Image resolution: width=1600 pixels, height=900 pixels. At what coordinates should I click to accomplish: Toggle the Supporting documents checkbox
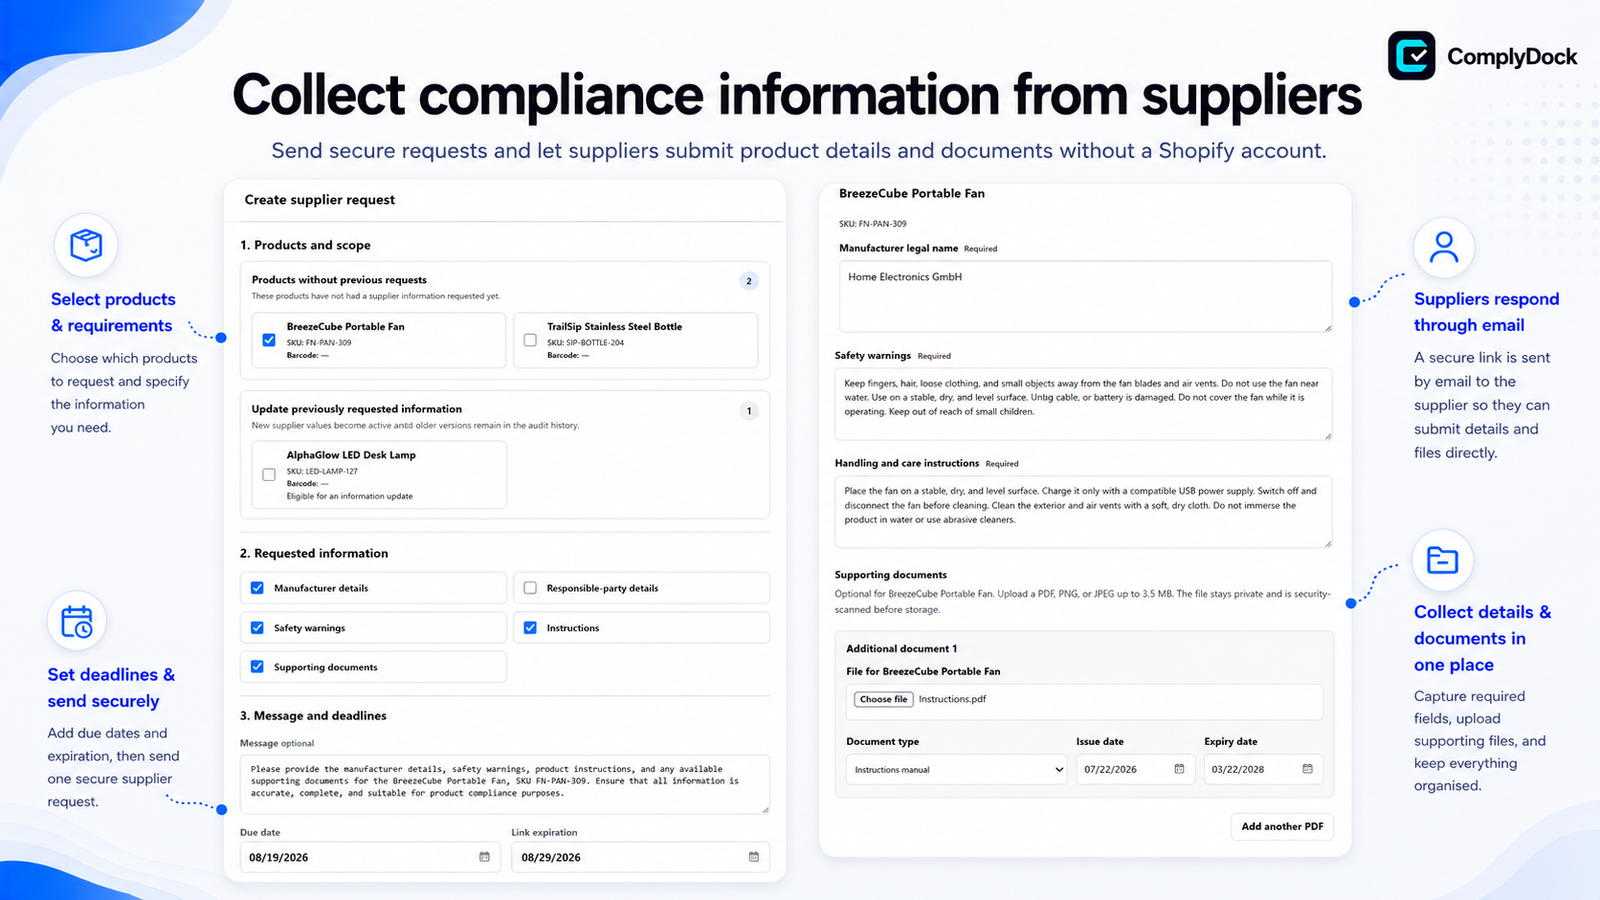click(x=257, y=667)
